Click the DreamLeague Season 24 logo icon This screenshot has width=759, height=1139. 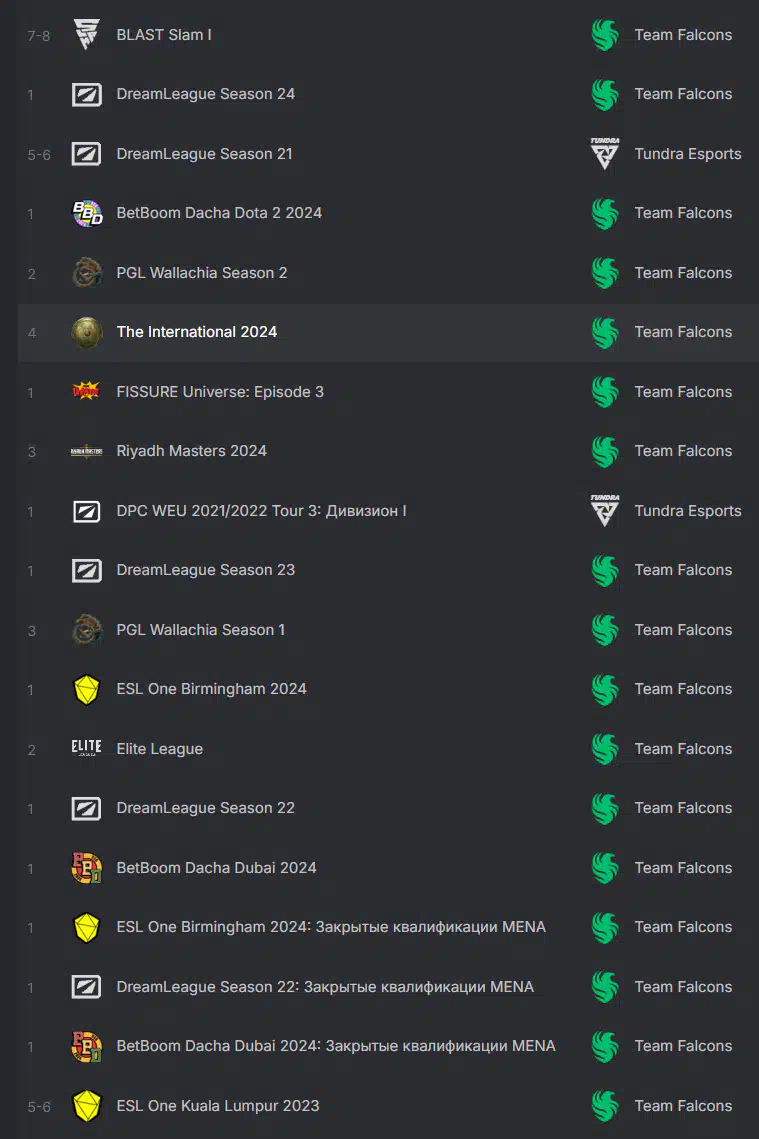point(86,94)
